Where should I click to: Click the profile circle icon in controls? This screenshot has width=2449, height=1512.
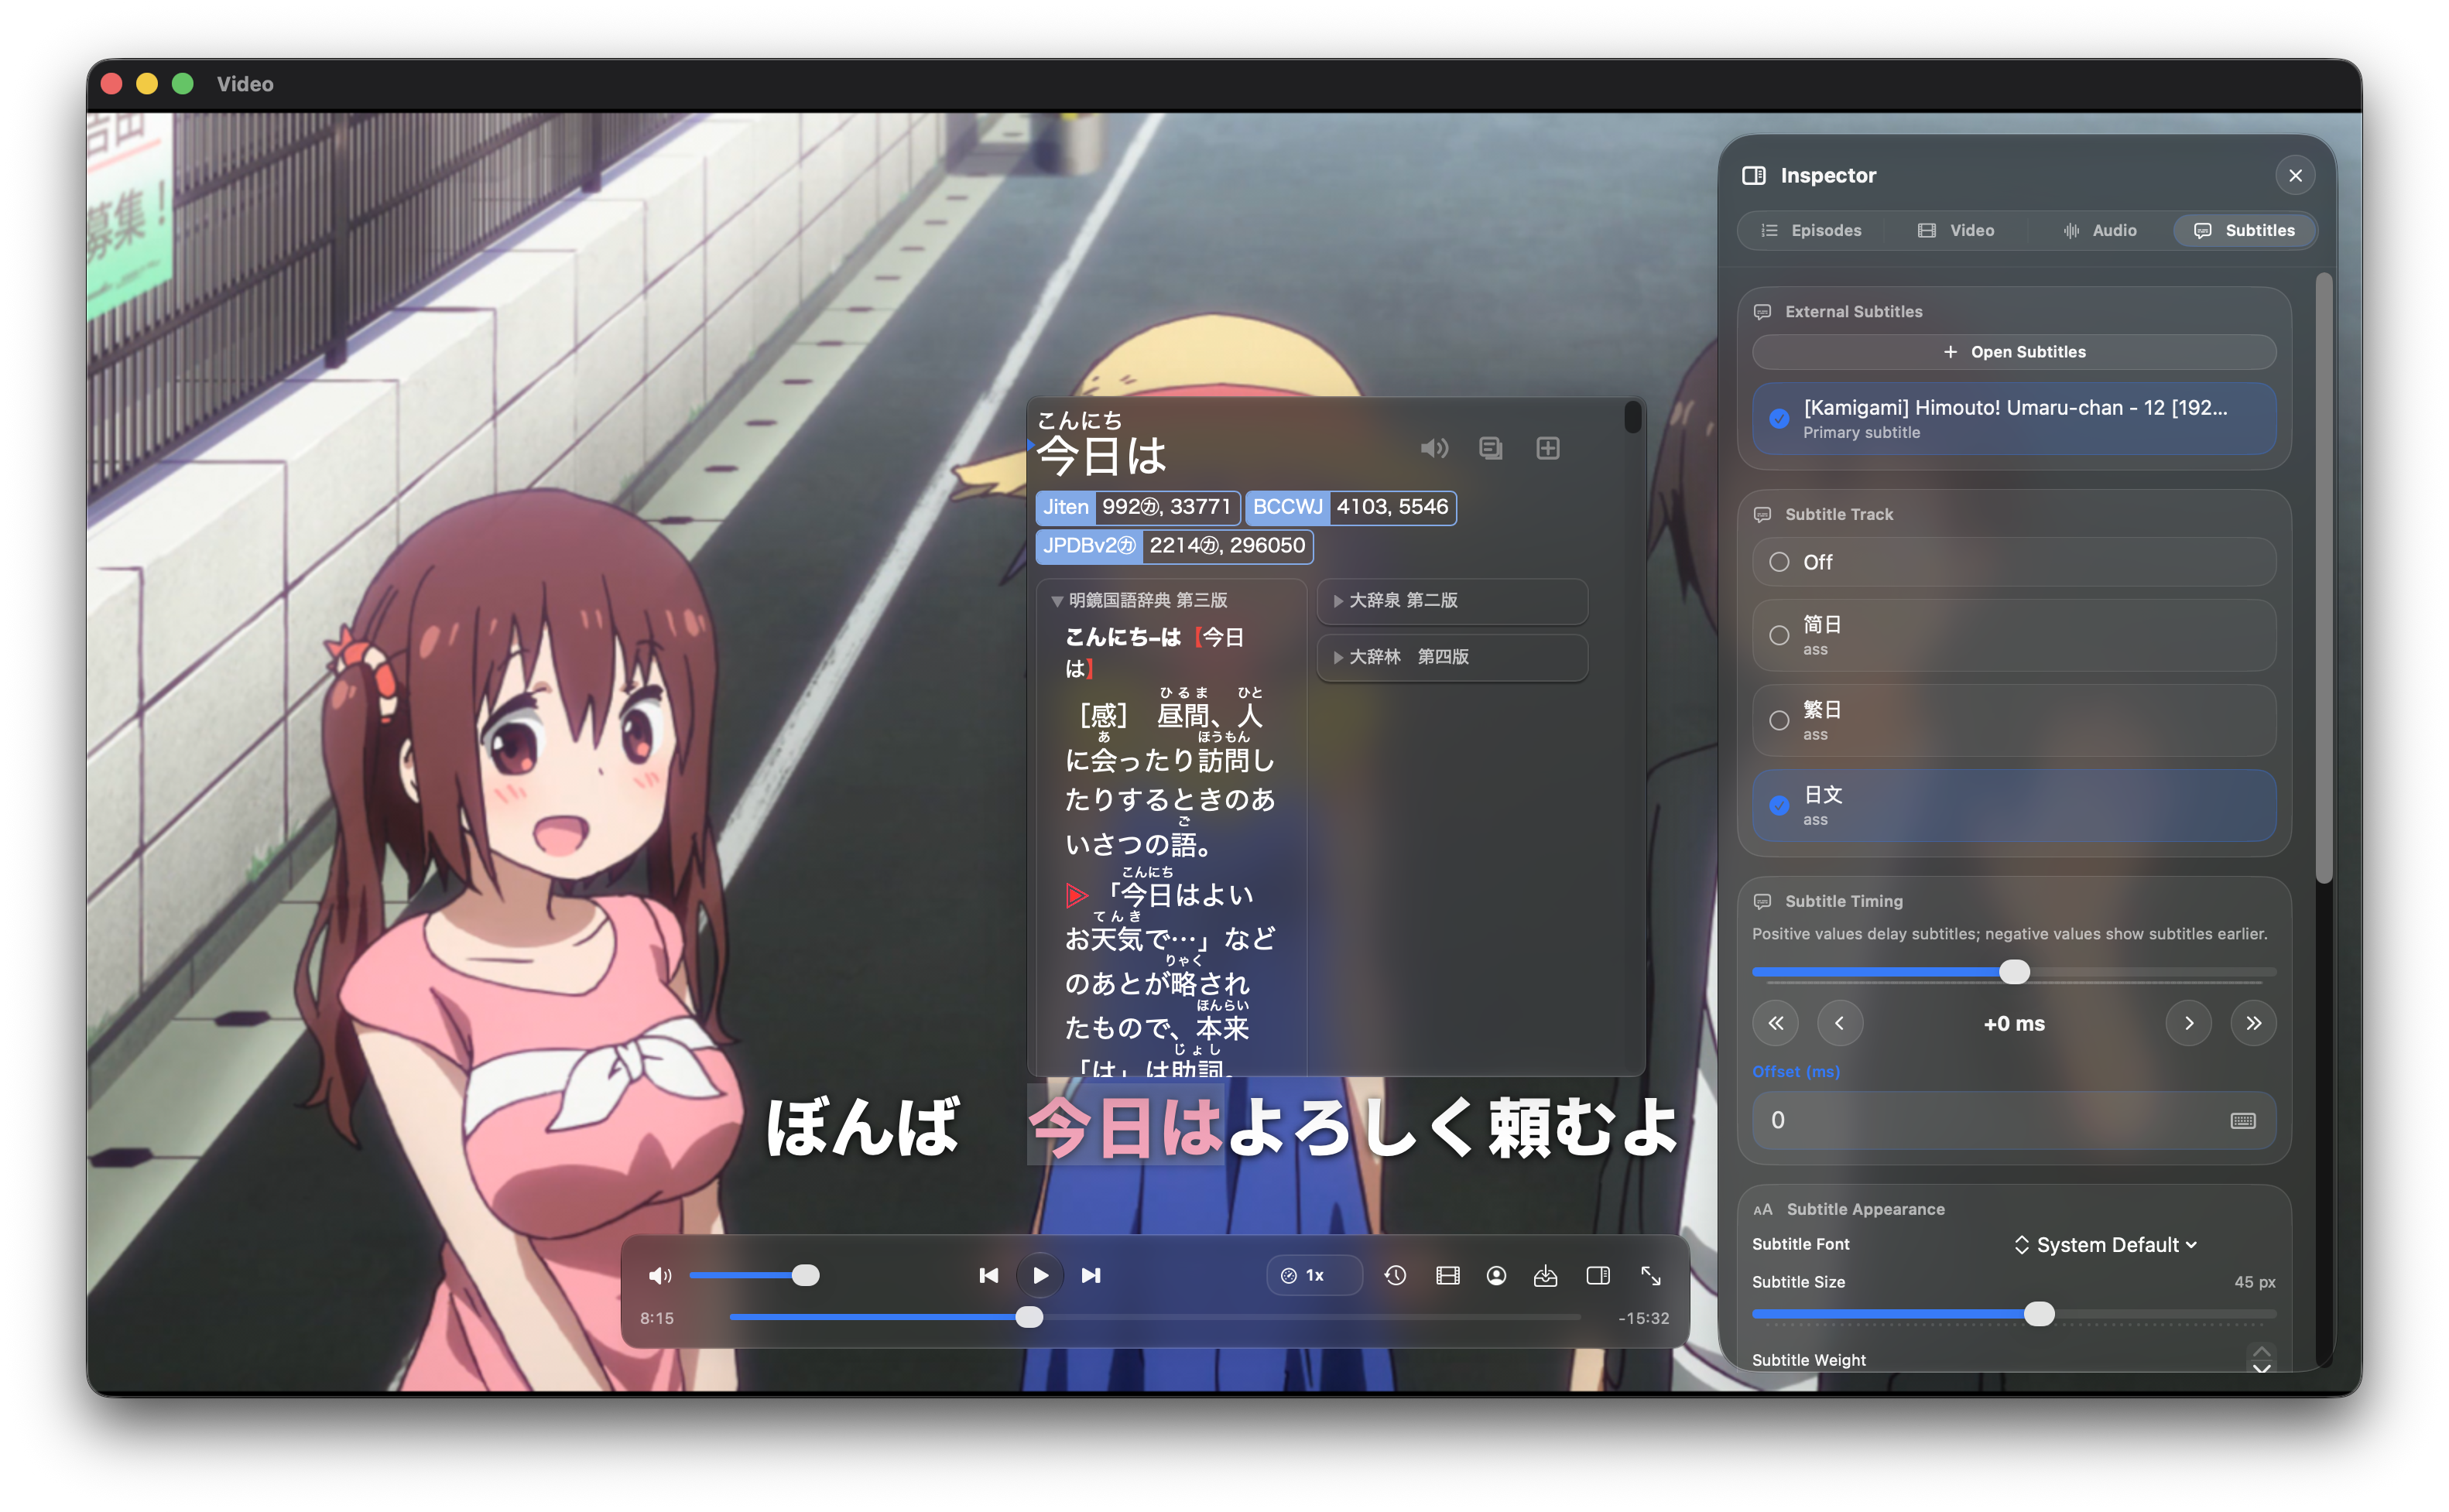click(x=1496, y=1275)
